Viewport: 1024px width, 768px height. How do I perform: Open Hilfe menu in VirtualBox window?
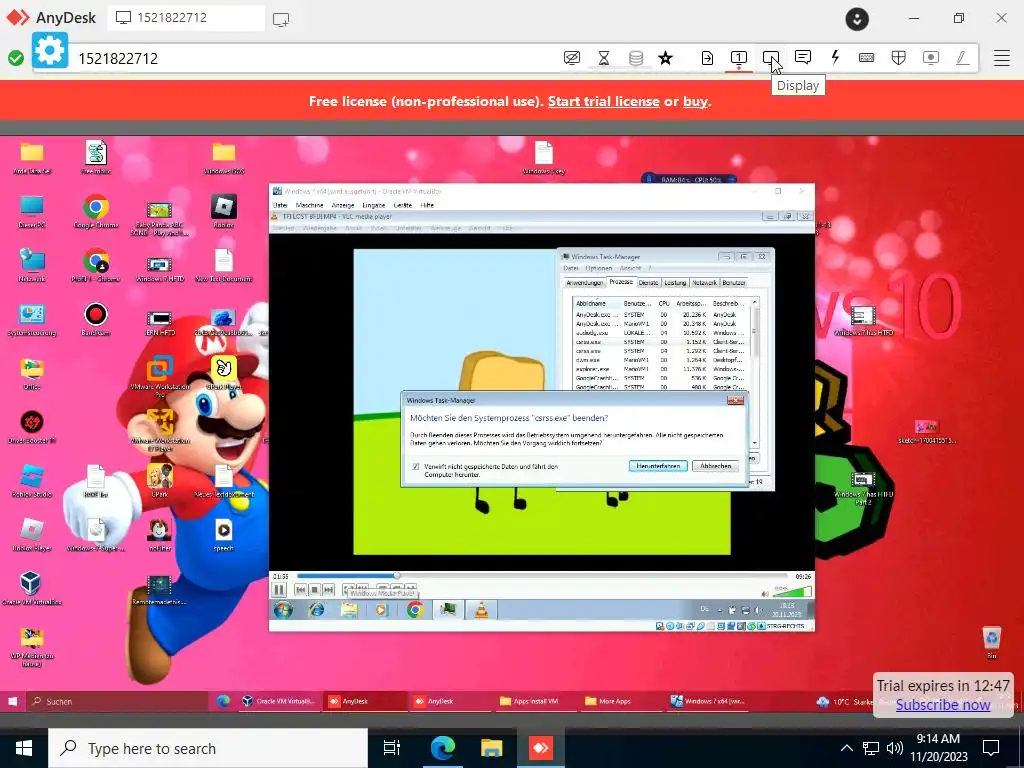tap(426, 205)
